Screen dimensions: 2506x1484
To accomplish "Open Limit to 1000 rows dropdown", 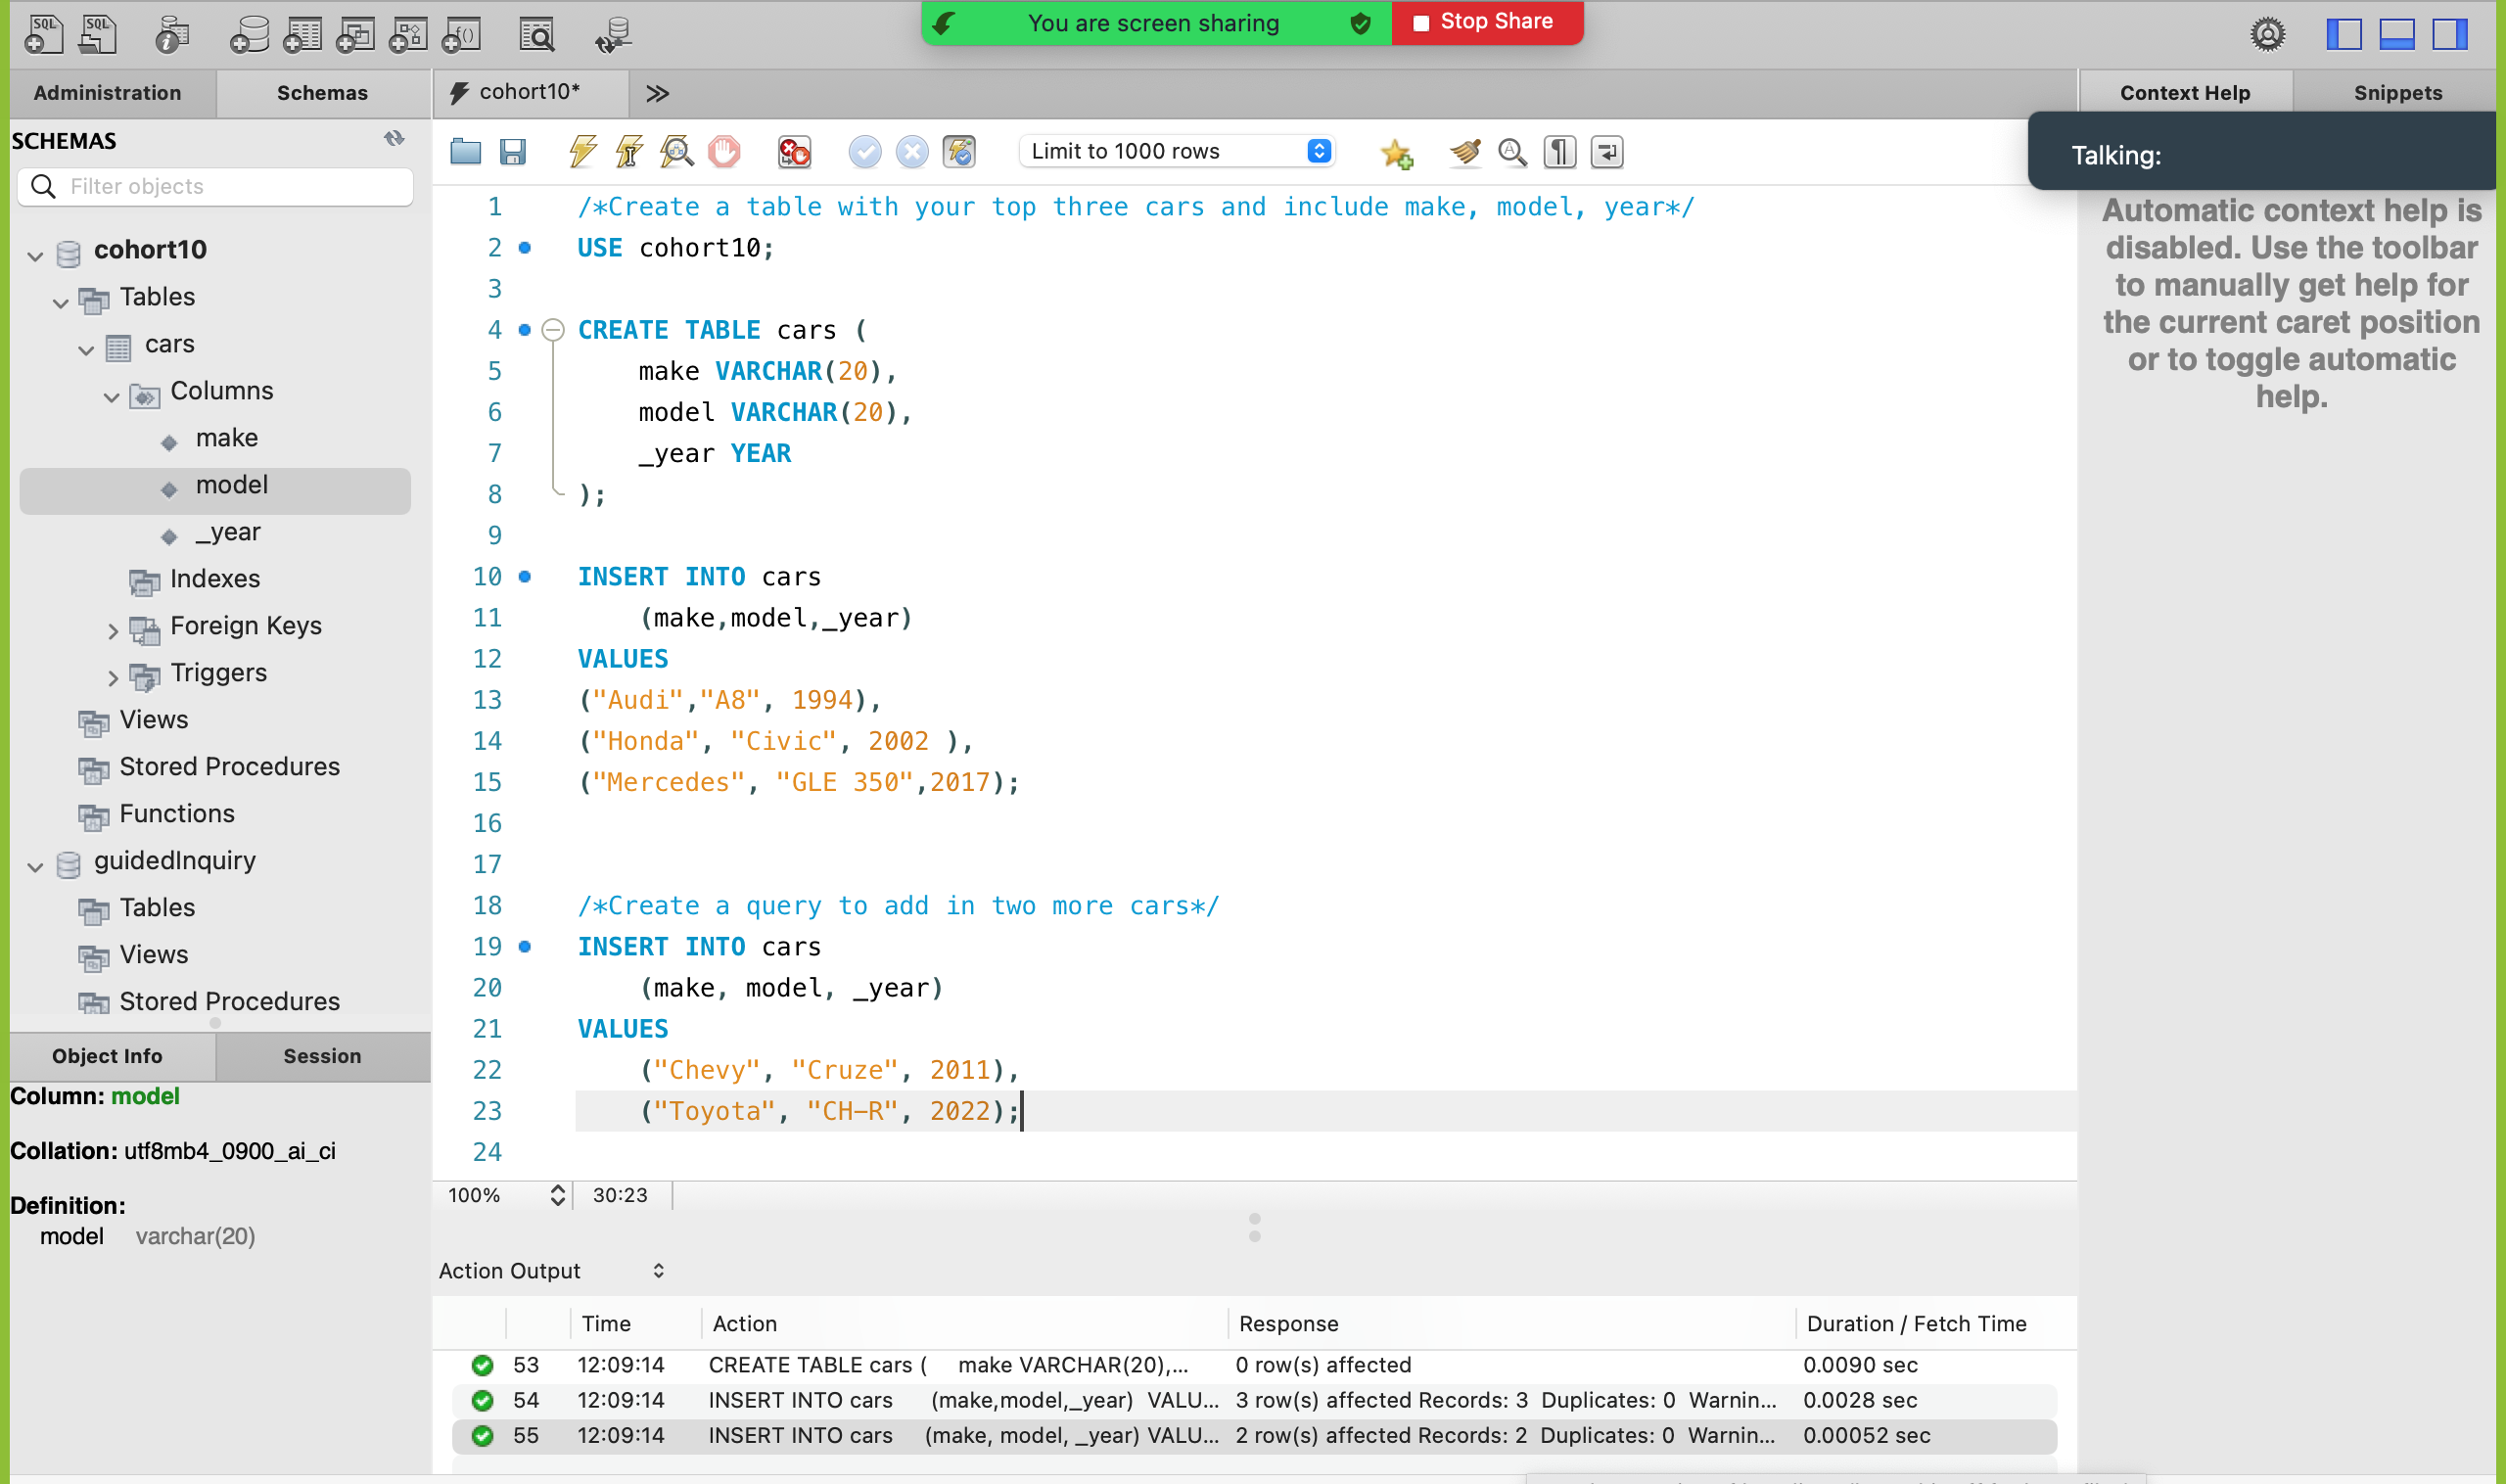I will (x=1177, y=151).
